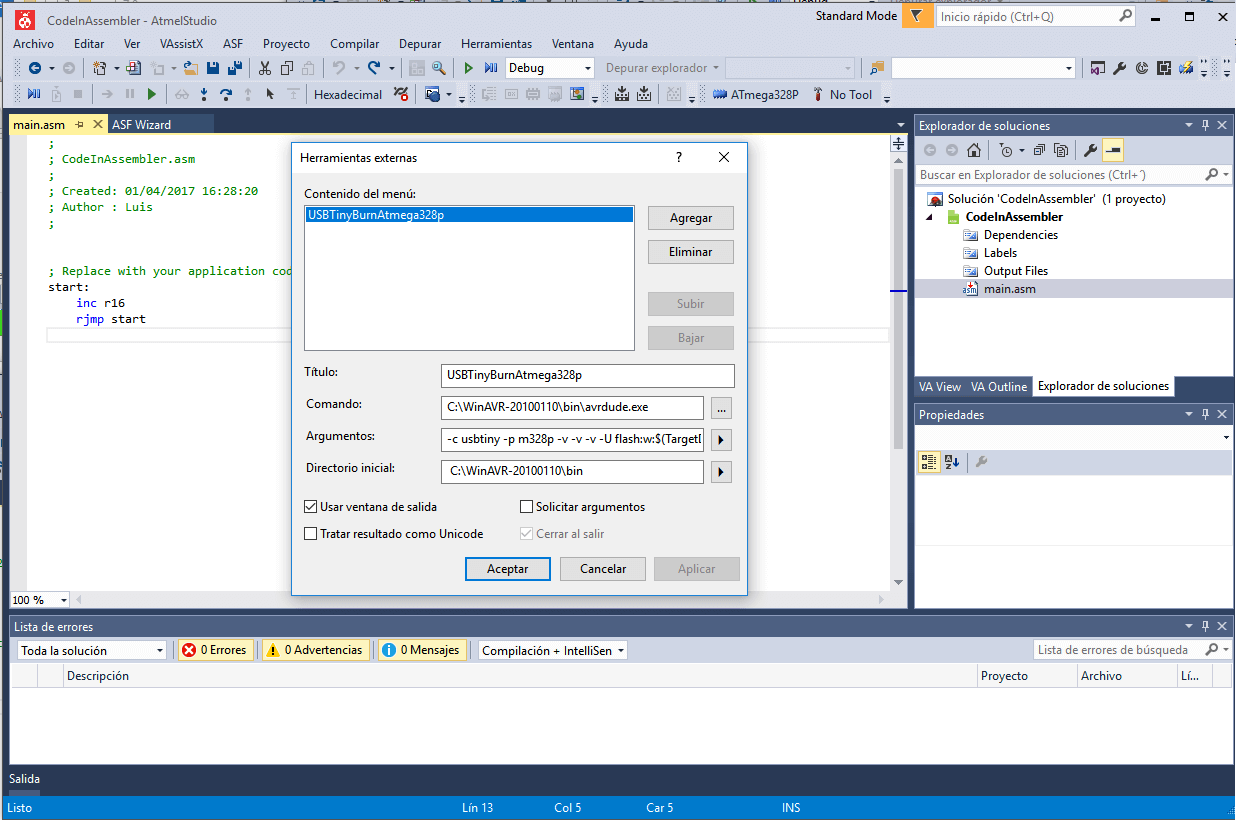The height and width of the screenshot is (820, 1236).
Task: Click the Show All Files icon in Solution Explorer
Action: pyautogui.click(x=1060, y=150)
